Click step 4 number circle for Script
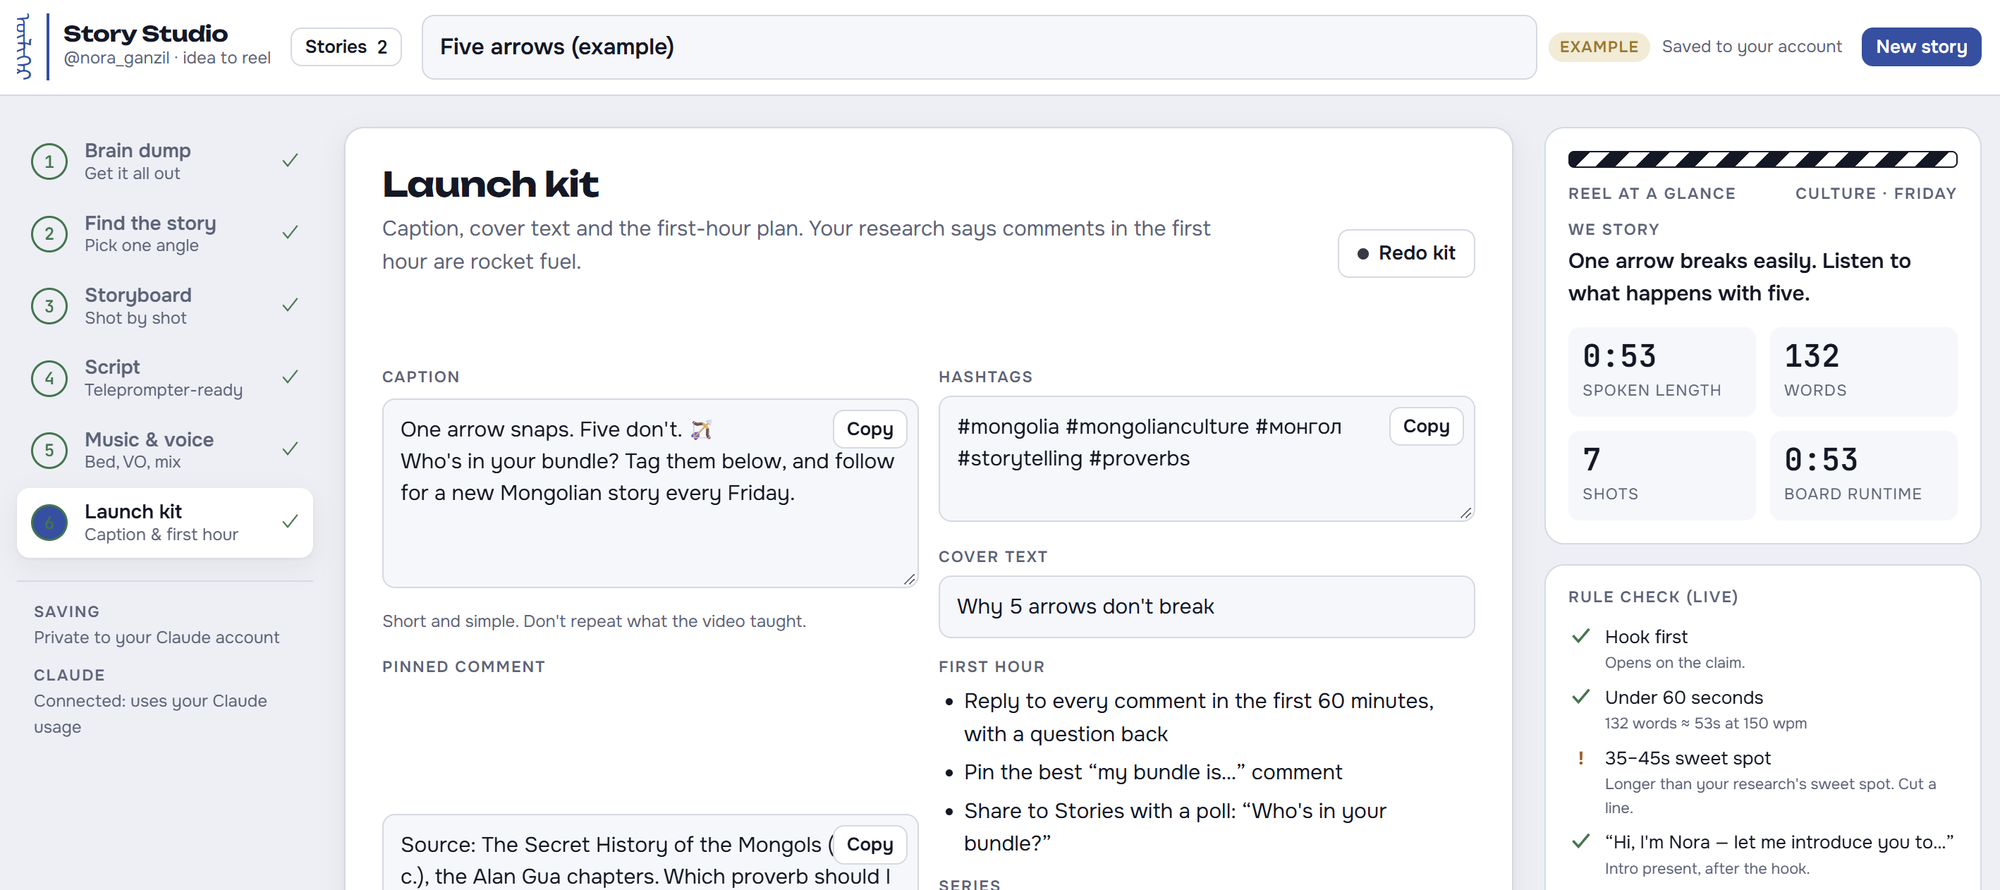This screenshot has width=2000, height=890. click(49, 378)
